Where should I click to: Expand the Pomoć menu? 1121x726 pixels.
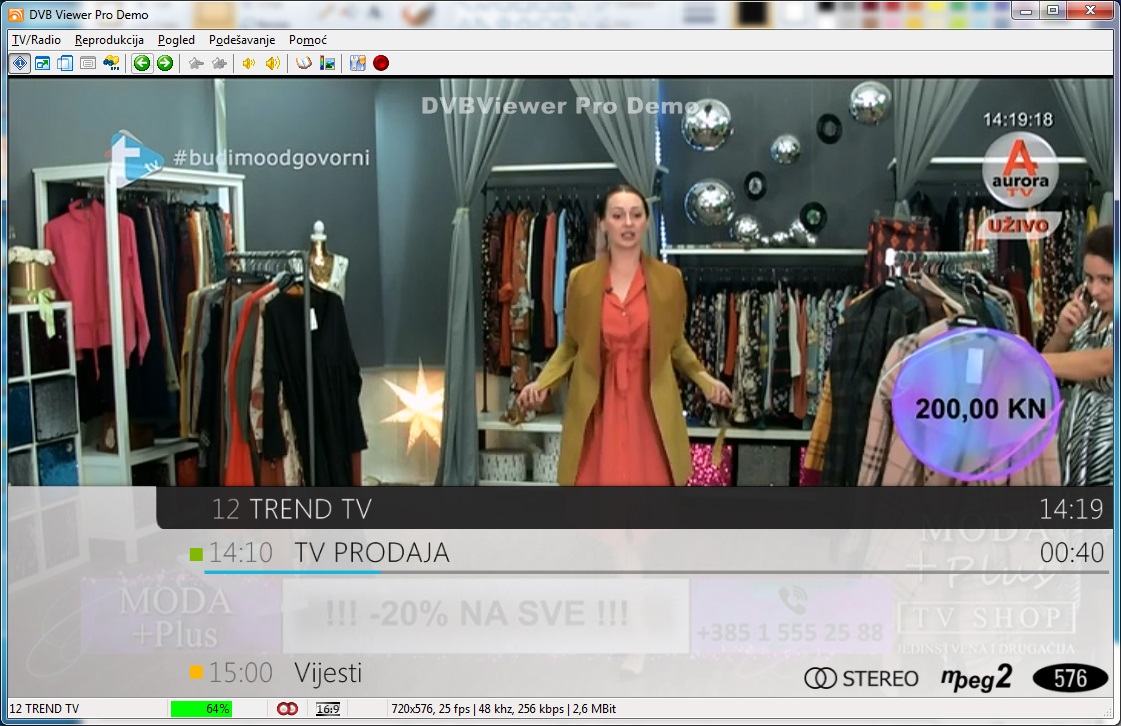[x=307, y=40]
